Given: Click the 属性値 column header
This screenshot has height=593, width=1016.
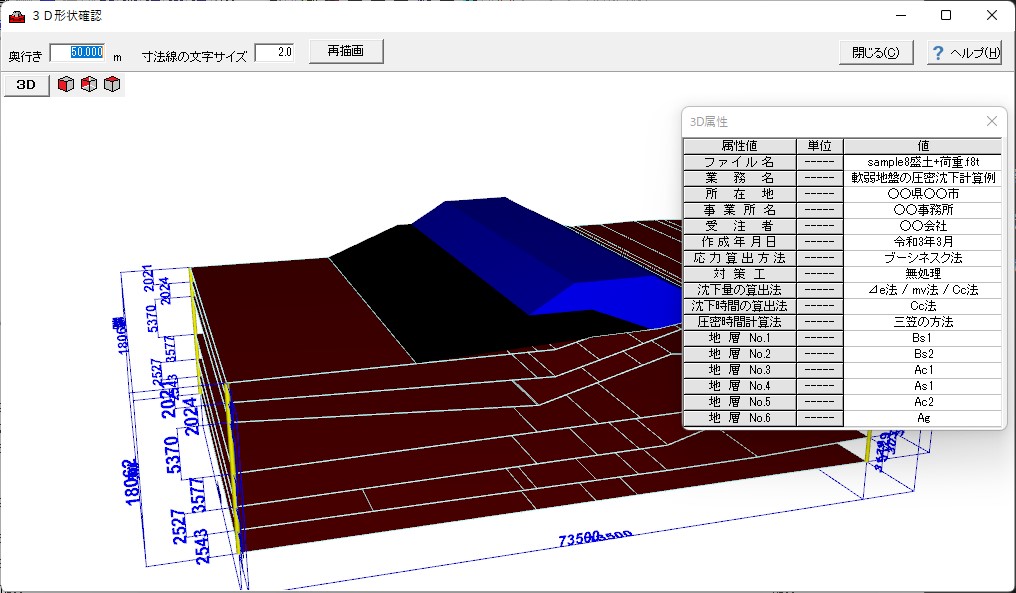Looking at the screenshot, I should (739, 146).
